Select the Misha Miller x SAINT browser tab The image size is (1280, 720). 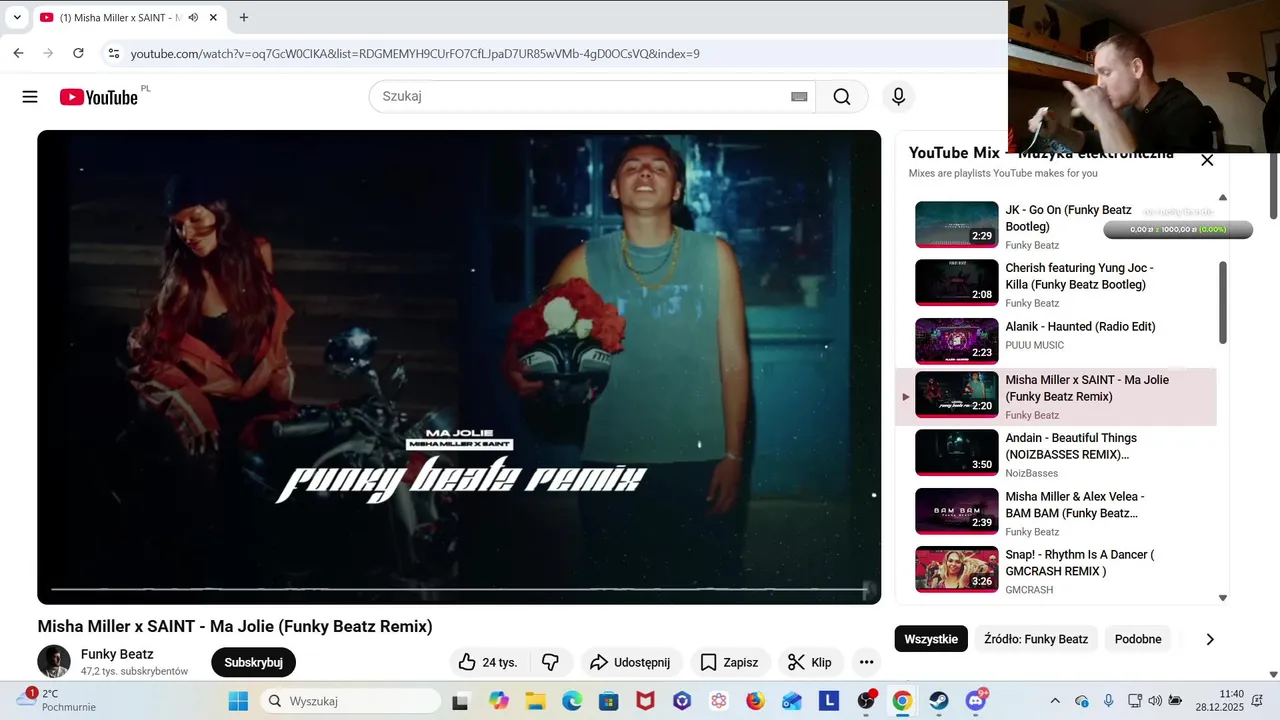click(x=128, y=17)
